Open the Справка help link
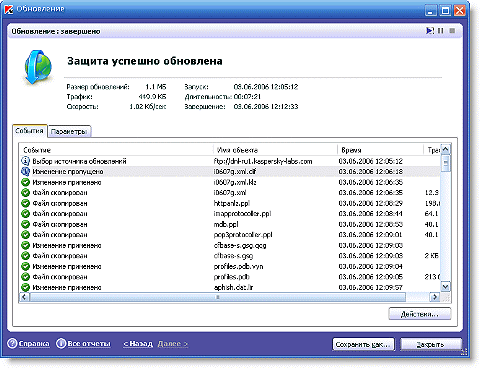This screenshot has width=480, height=368. coord(34,344)
